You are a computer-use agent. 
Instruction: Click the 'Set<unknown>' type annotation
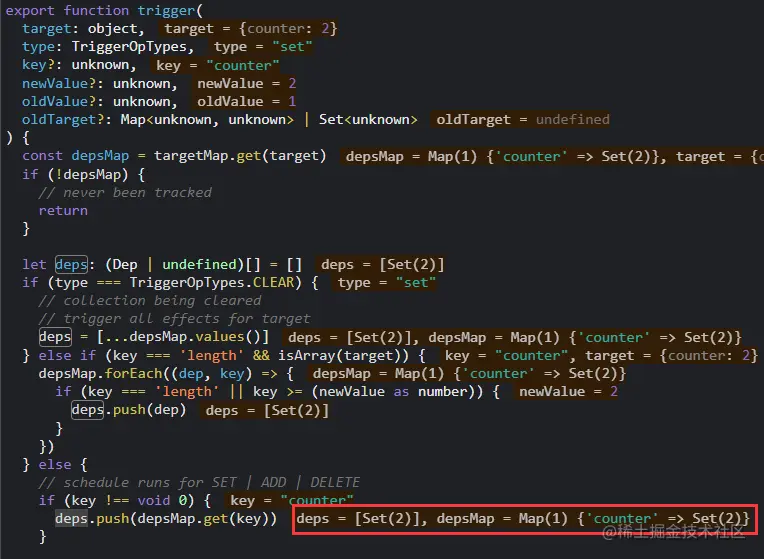coord(368,119)
